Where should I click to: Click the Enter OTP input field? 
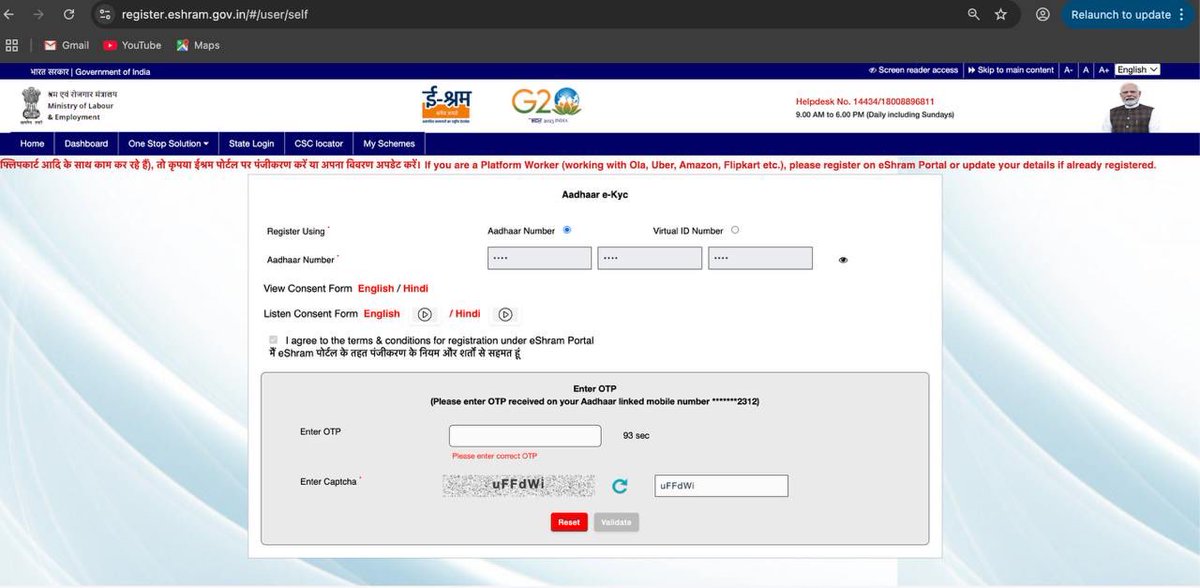pos(525,435)
